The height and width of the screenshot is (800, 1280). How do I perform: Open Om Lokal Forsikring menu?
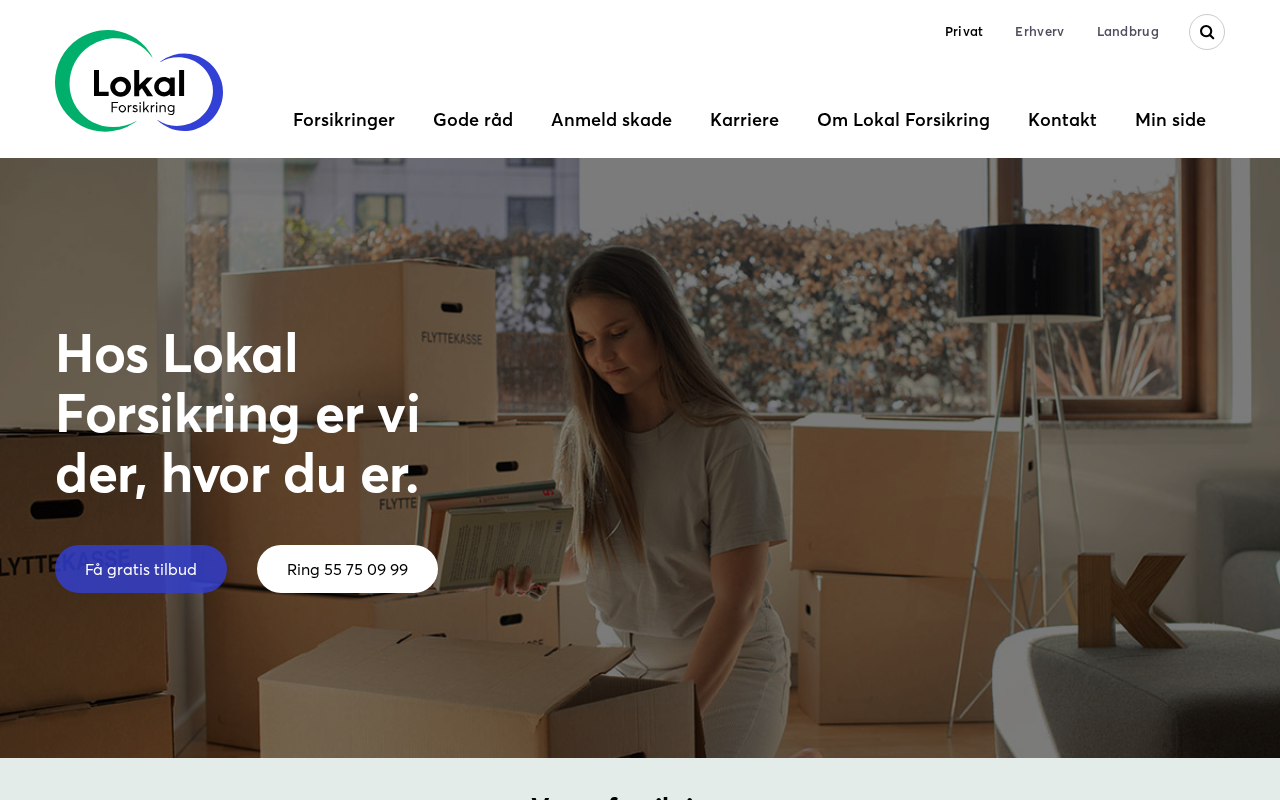(903, 120)
